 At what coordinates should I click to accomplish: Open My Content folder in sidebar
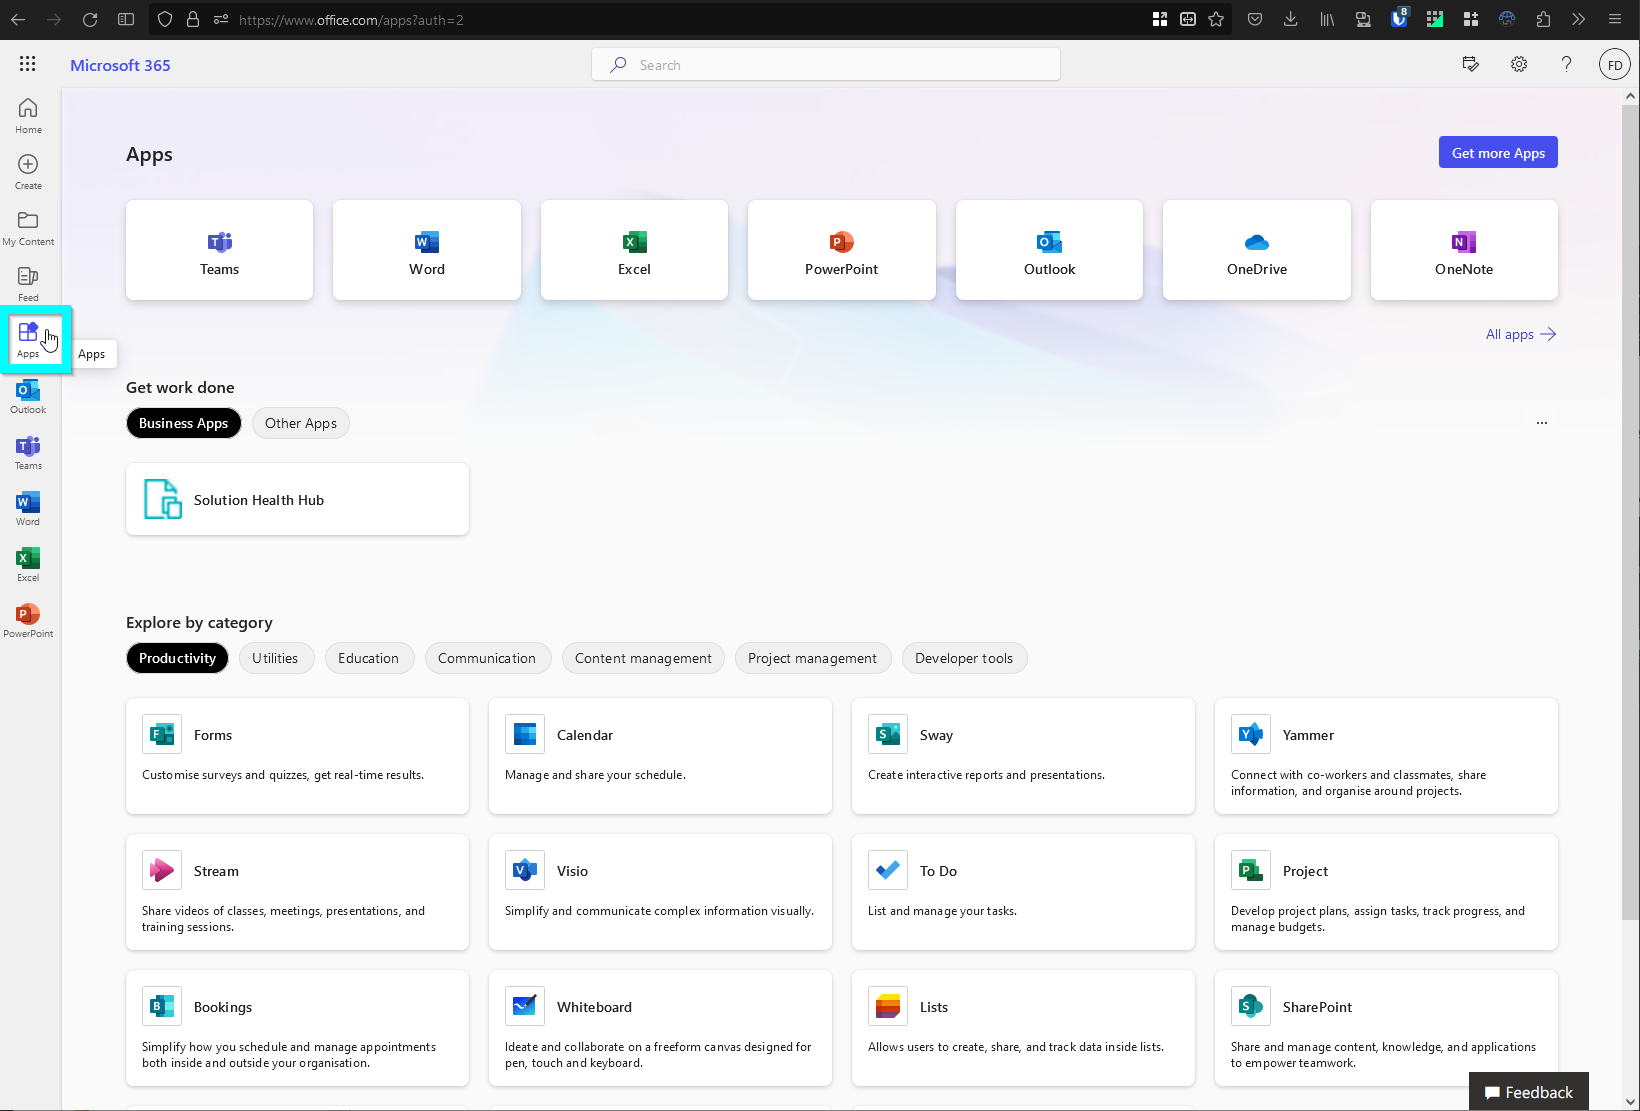[28, 227]
